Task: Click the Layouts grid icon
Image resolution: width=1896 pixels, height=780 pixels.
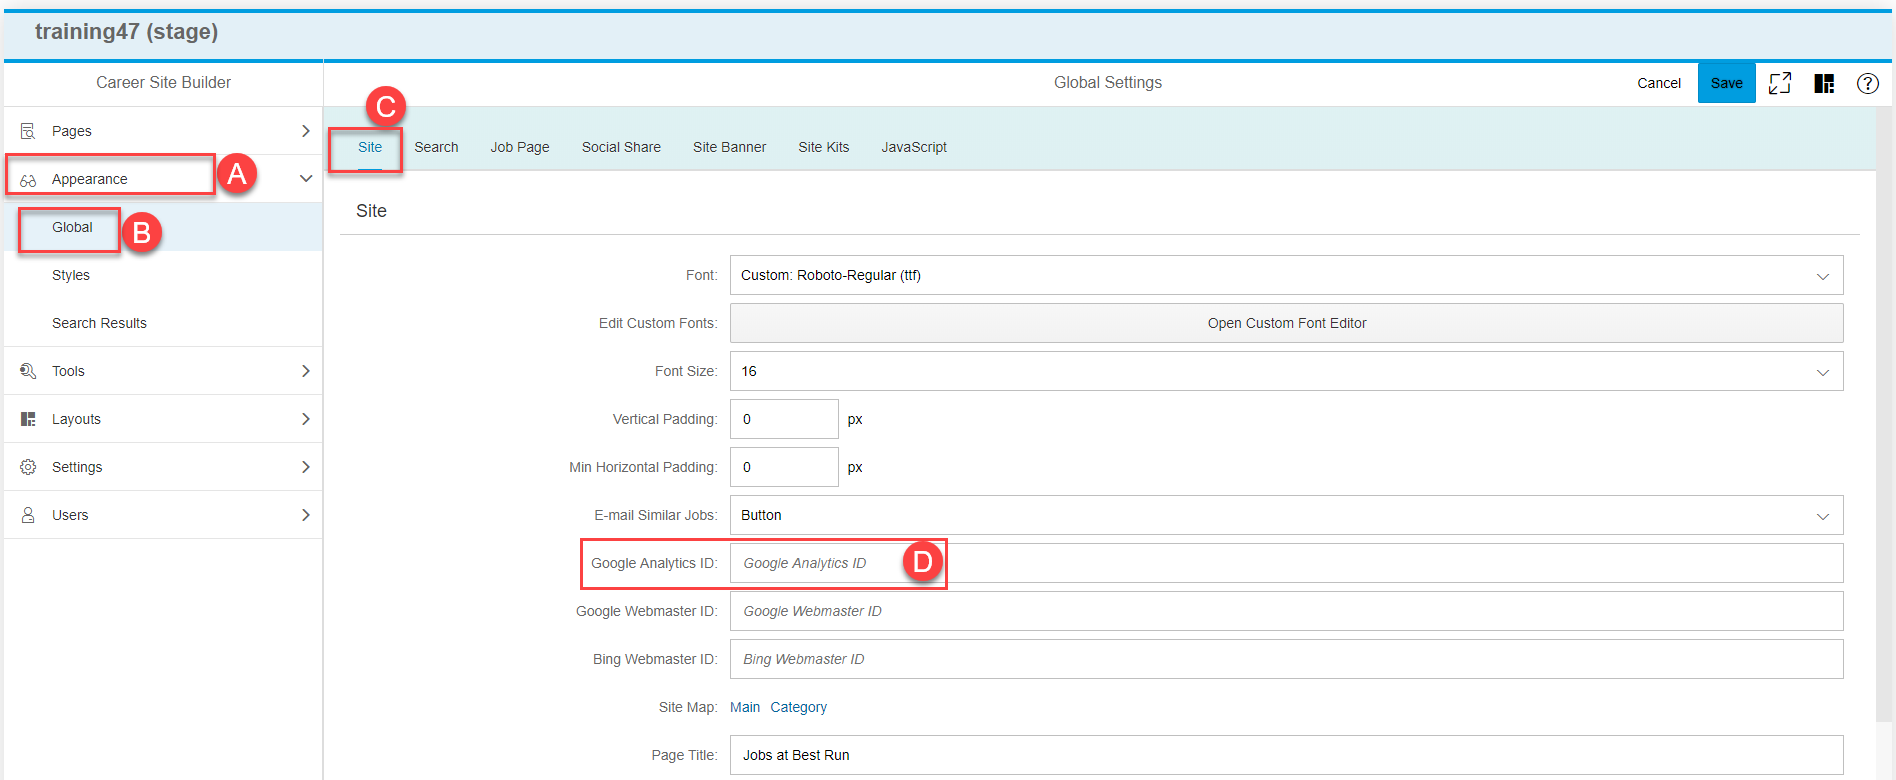Action: click(x=28, y=419)
